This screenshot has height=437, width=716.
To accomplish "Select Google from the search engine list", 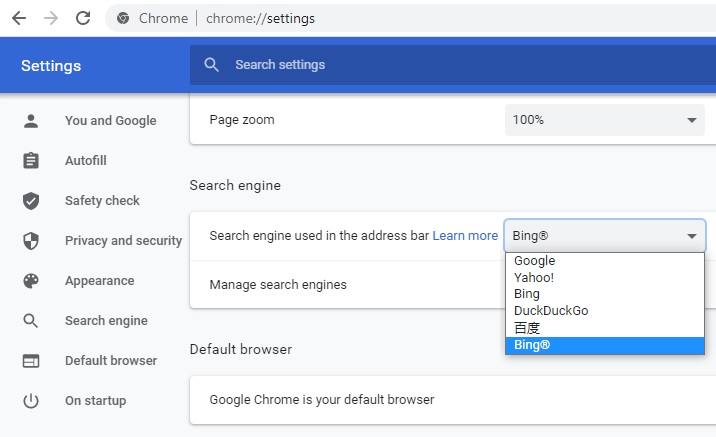I will 535,261.
